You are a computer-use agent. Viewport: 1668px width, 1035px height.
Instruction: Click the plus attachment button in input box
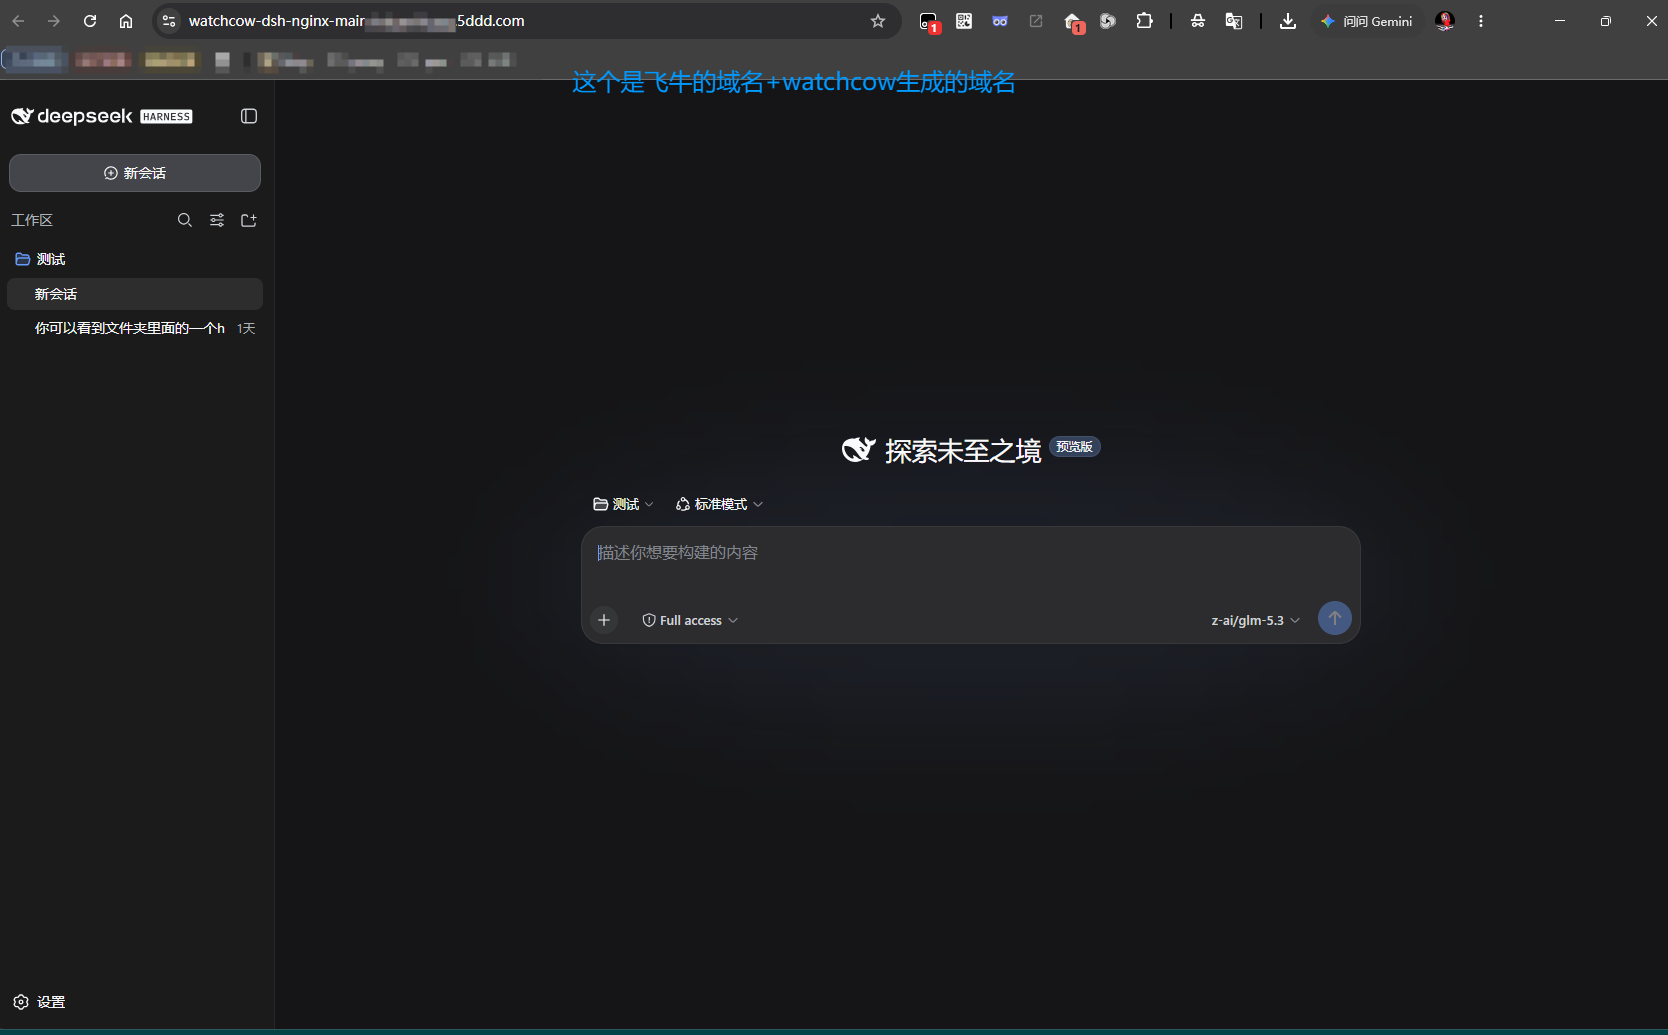point(604,620)
